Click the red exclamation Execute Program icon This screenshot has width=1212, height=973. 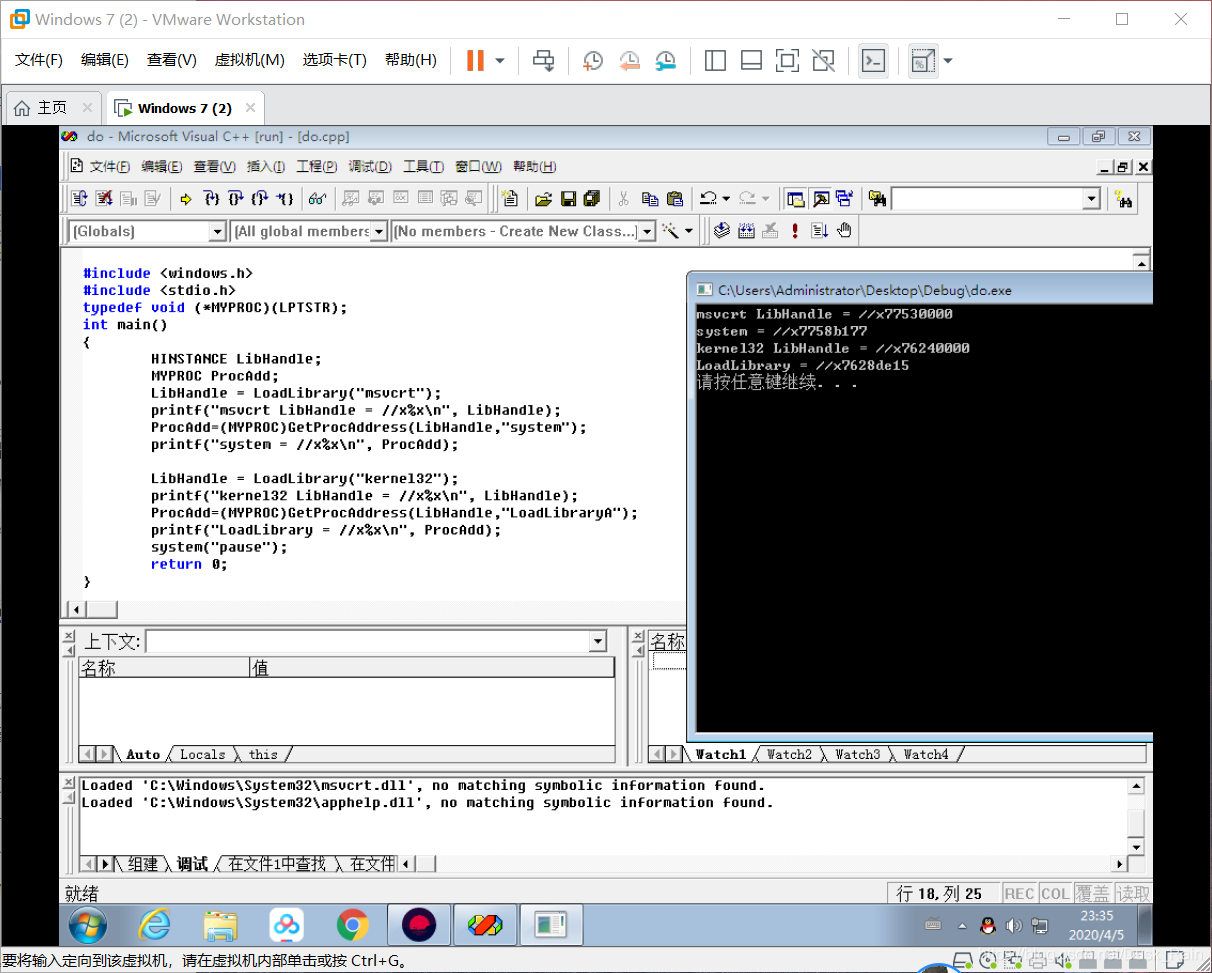click(795, 231)
